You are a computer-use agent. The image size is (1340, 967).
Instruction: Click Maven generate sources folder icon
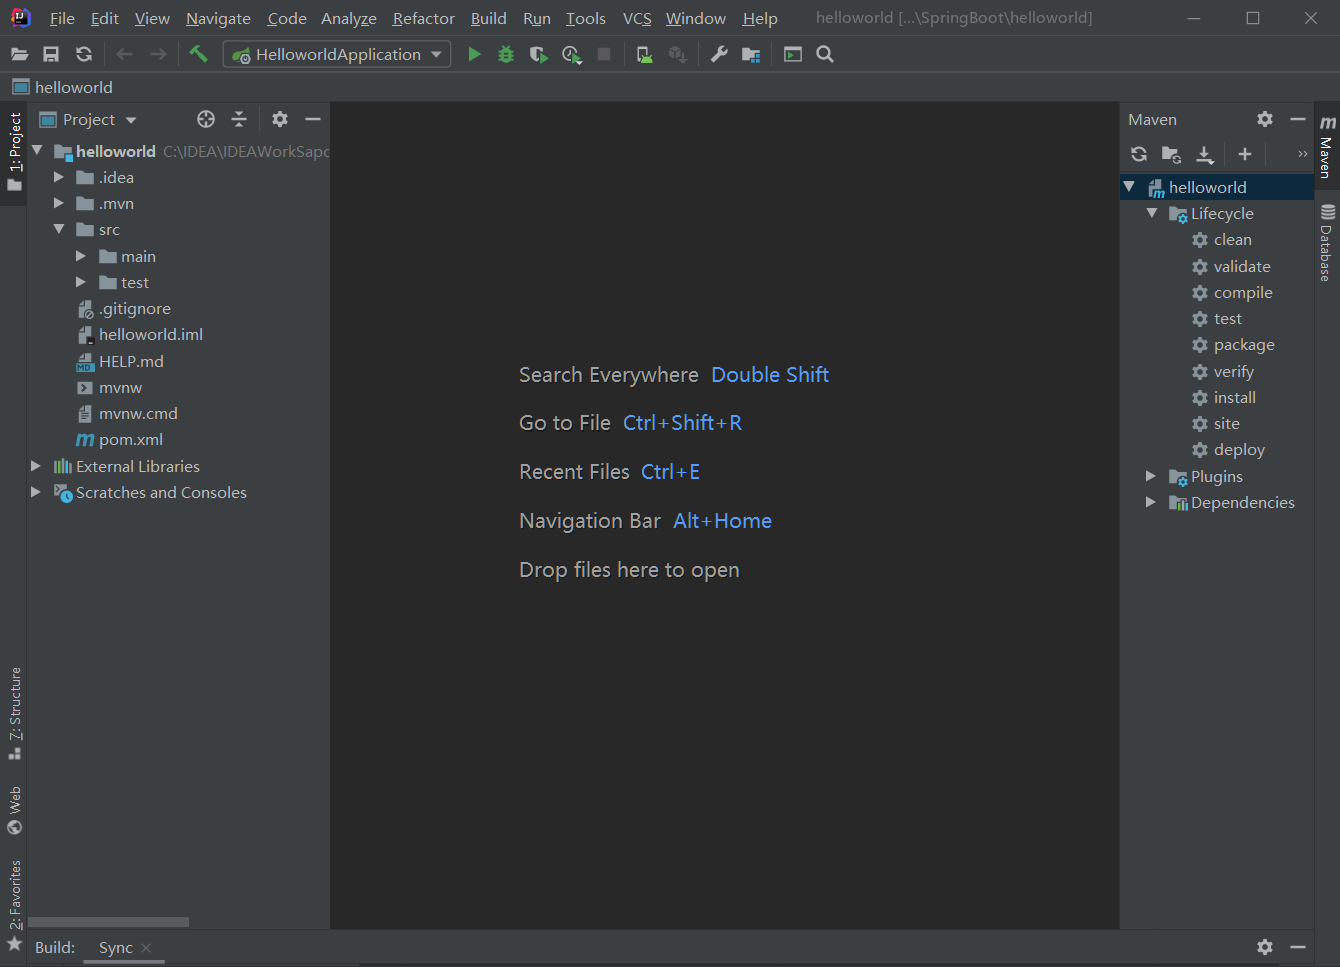point(1171,154)
